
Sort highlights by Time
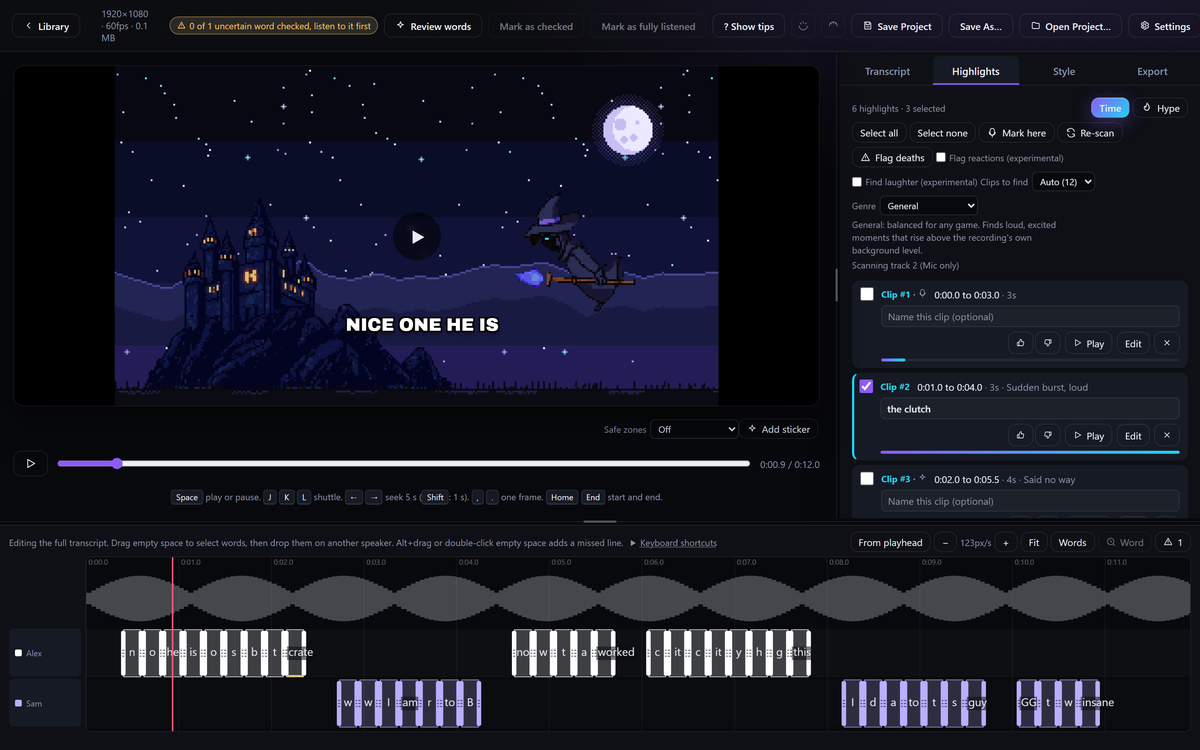pos(1110,108)
